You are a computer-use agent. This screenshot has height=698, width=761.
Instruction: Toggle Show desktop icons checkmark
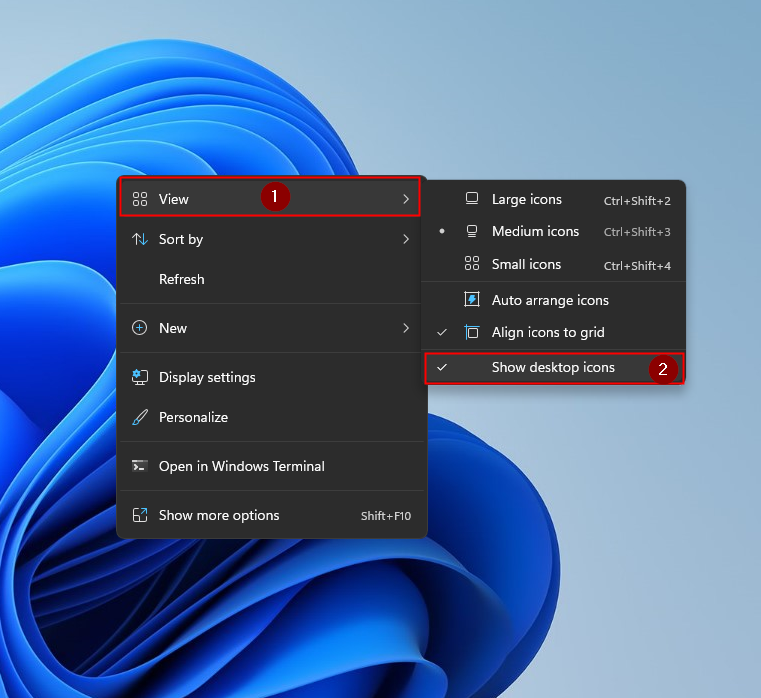click(x=442, y=367)
